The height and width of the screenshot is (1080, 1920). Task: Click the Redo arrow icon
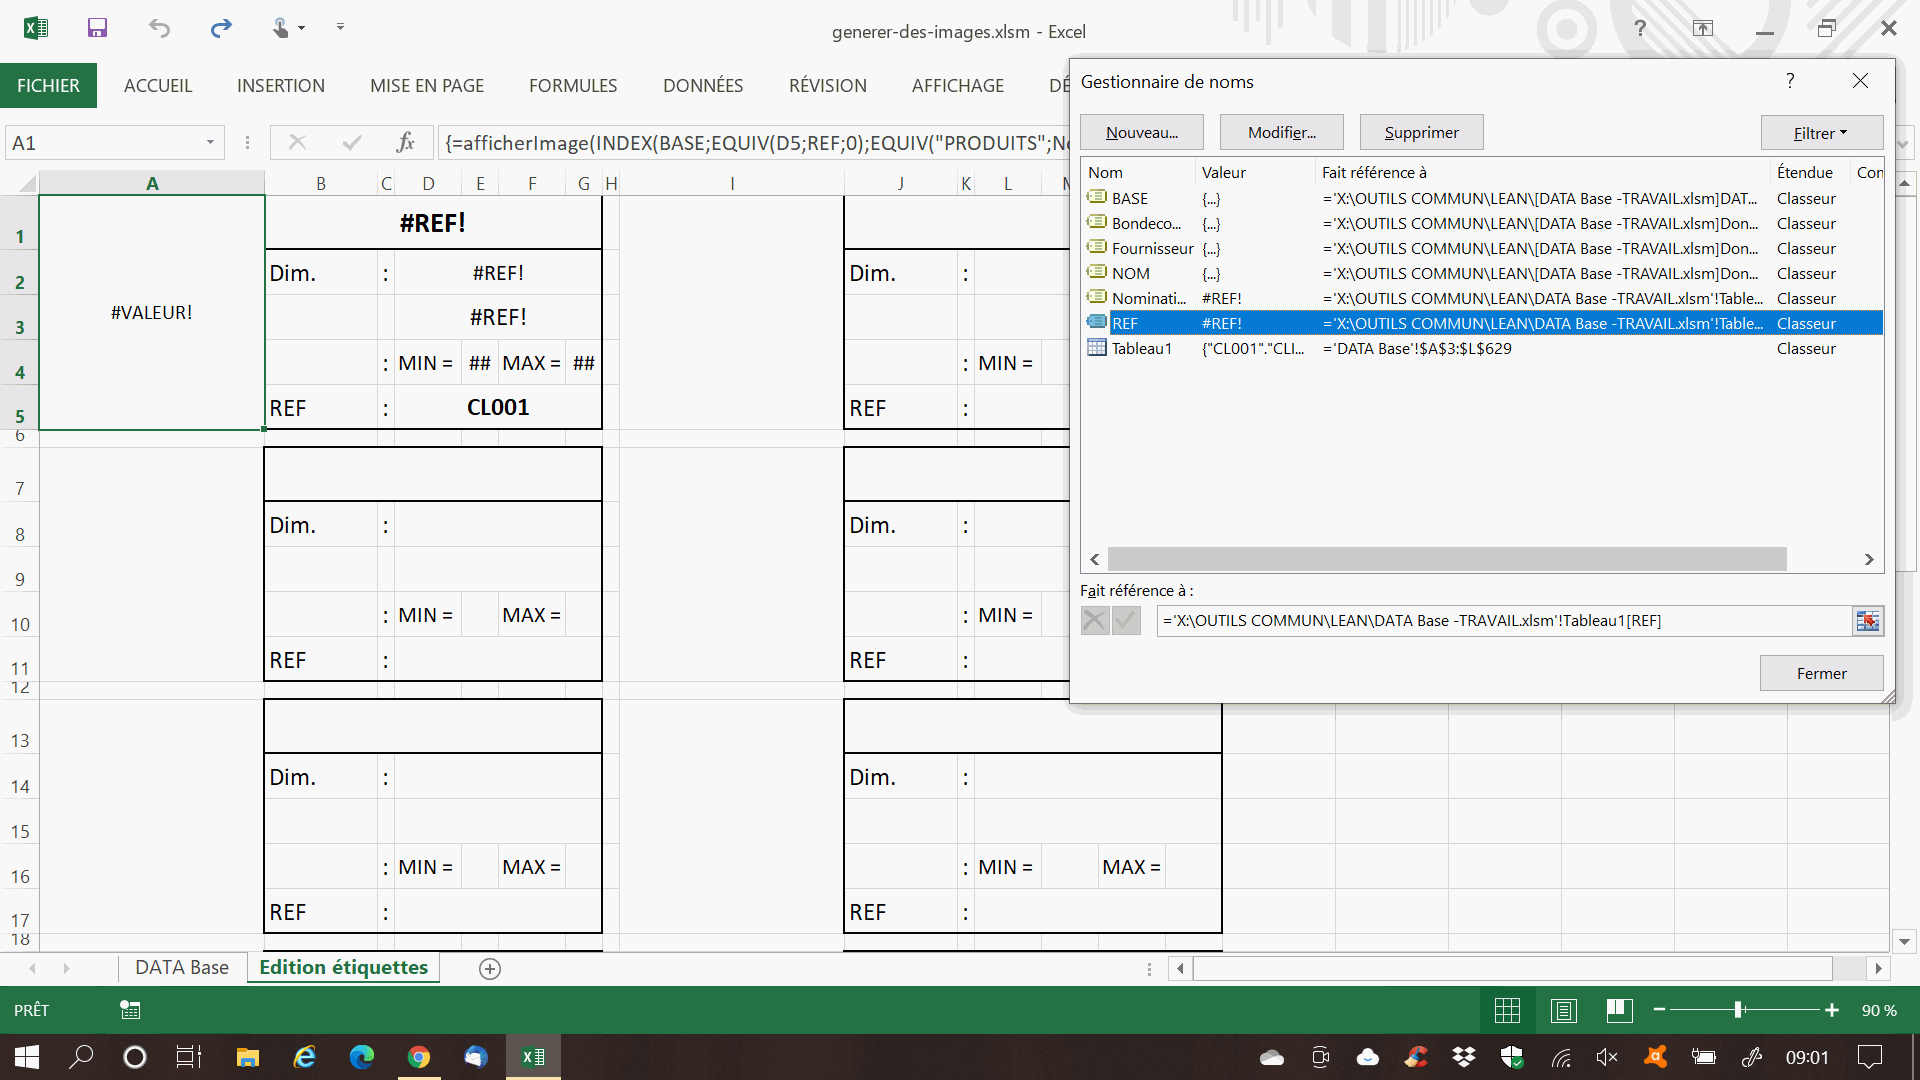[x=221, y=28]
